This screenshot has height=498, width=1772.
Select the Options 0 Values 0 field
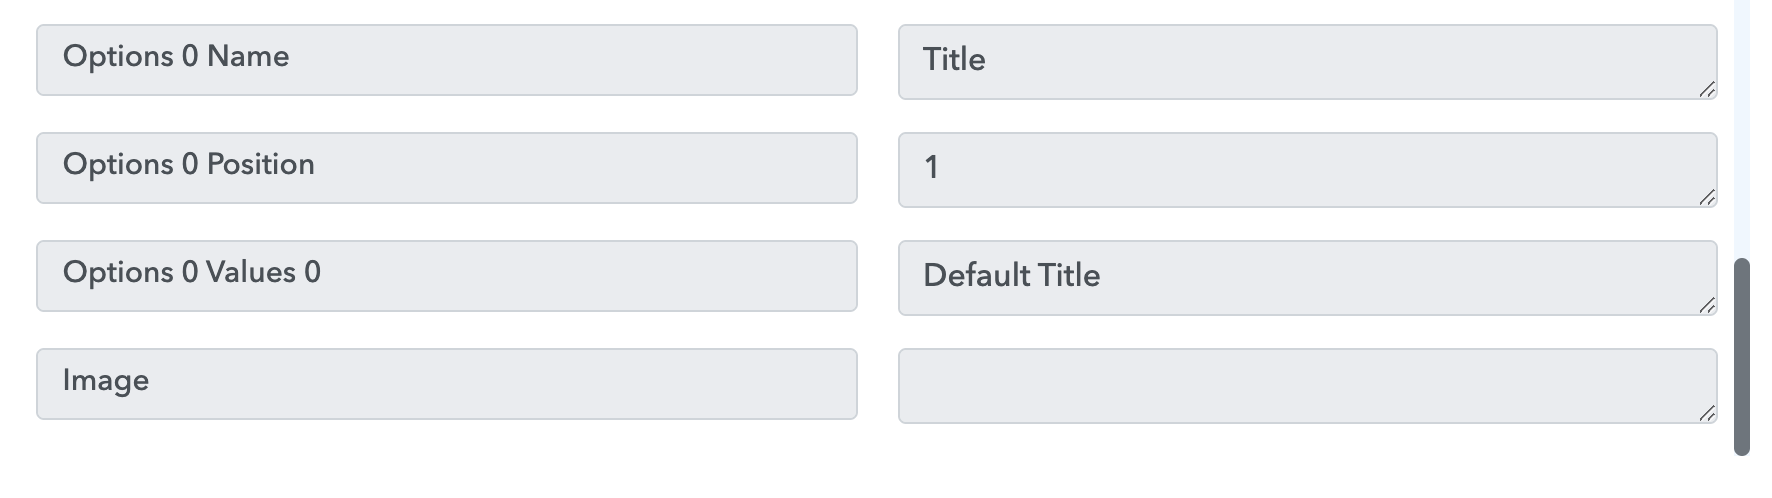click(x=447, y=276)
